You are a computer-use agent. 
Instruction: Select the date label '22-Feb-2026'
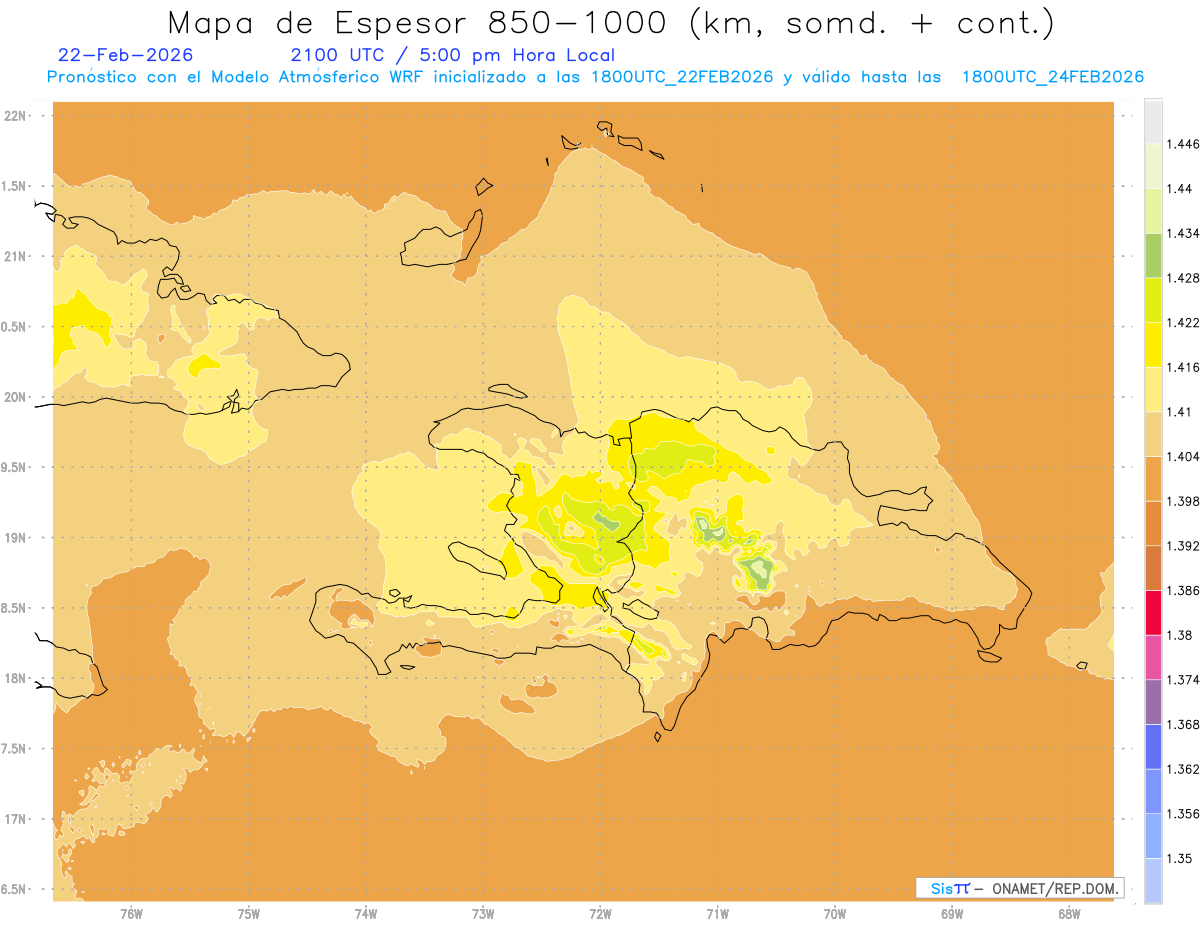click(126, 55)
